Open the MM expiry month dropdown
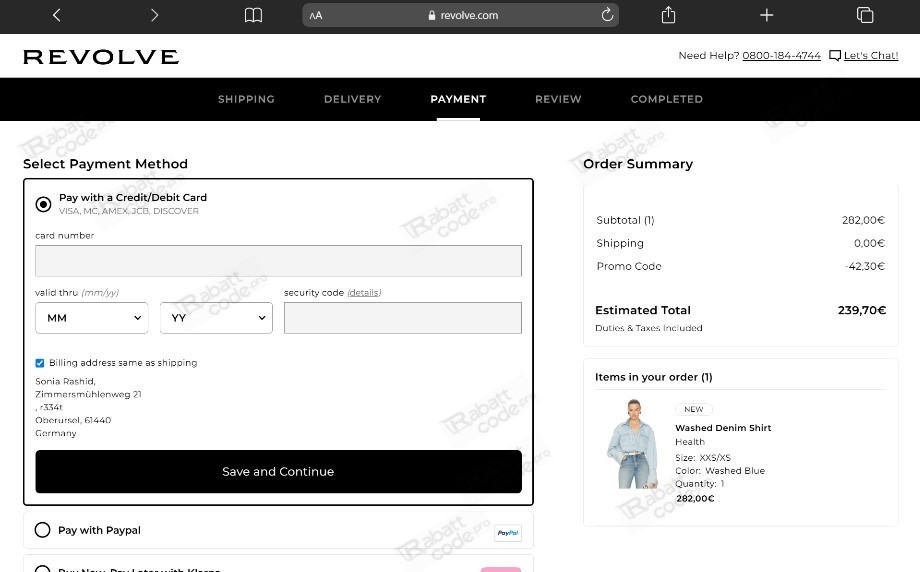 (92, 318)
